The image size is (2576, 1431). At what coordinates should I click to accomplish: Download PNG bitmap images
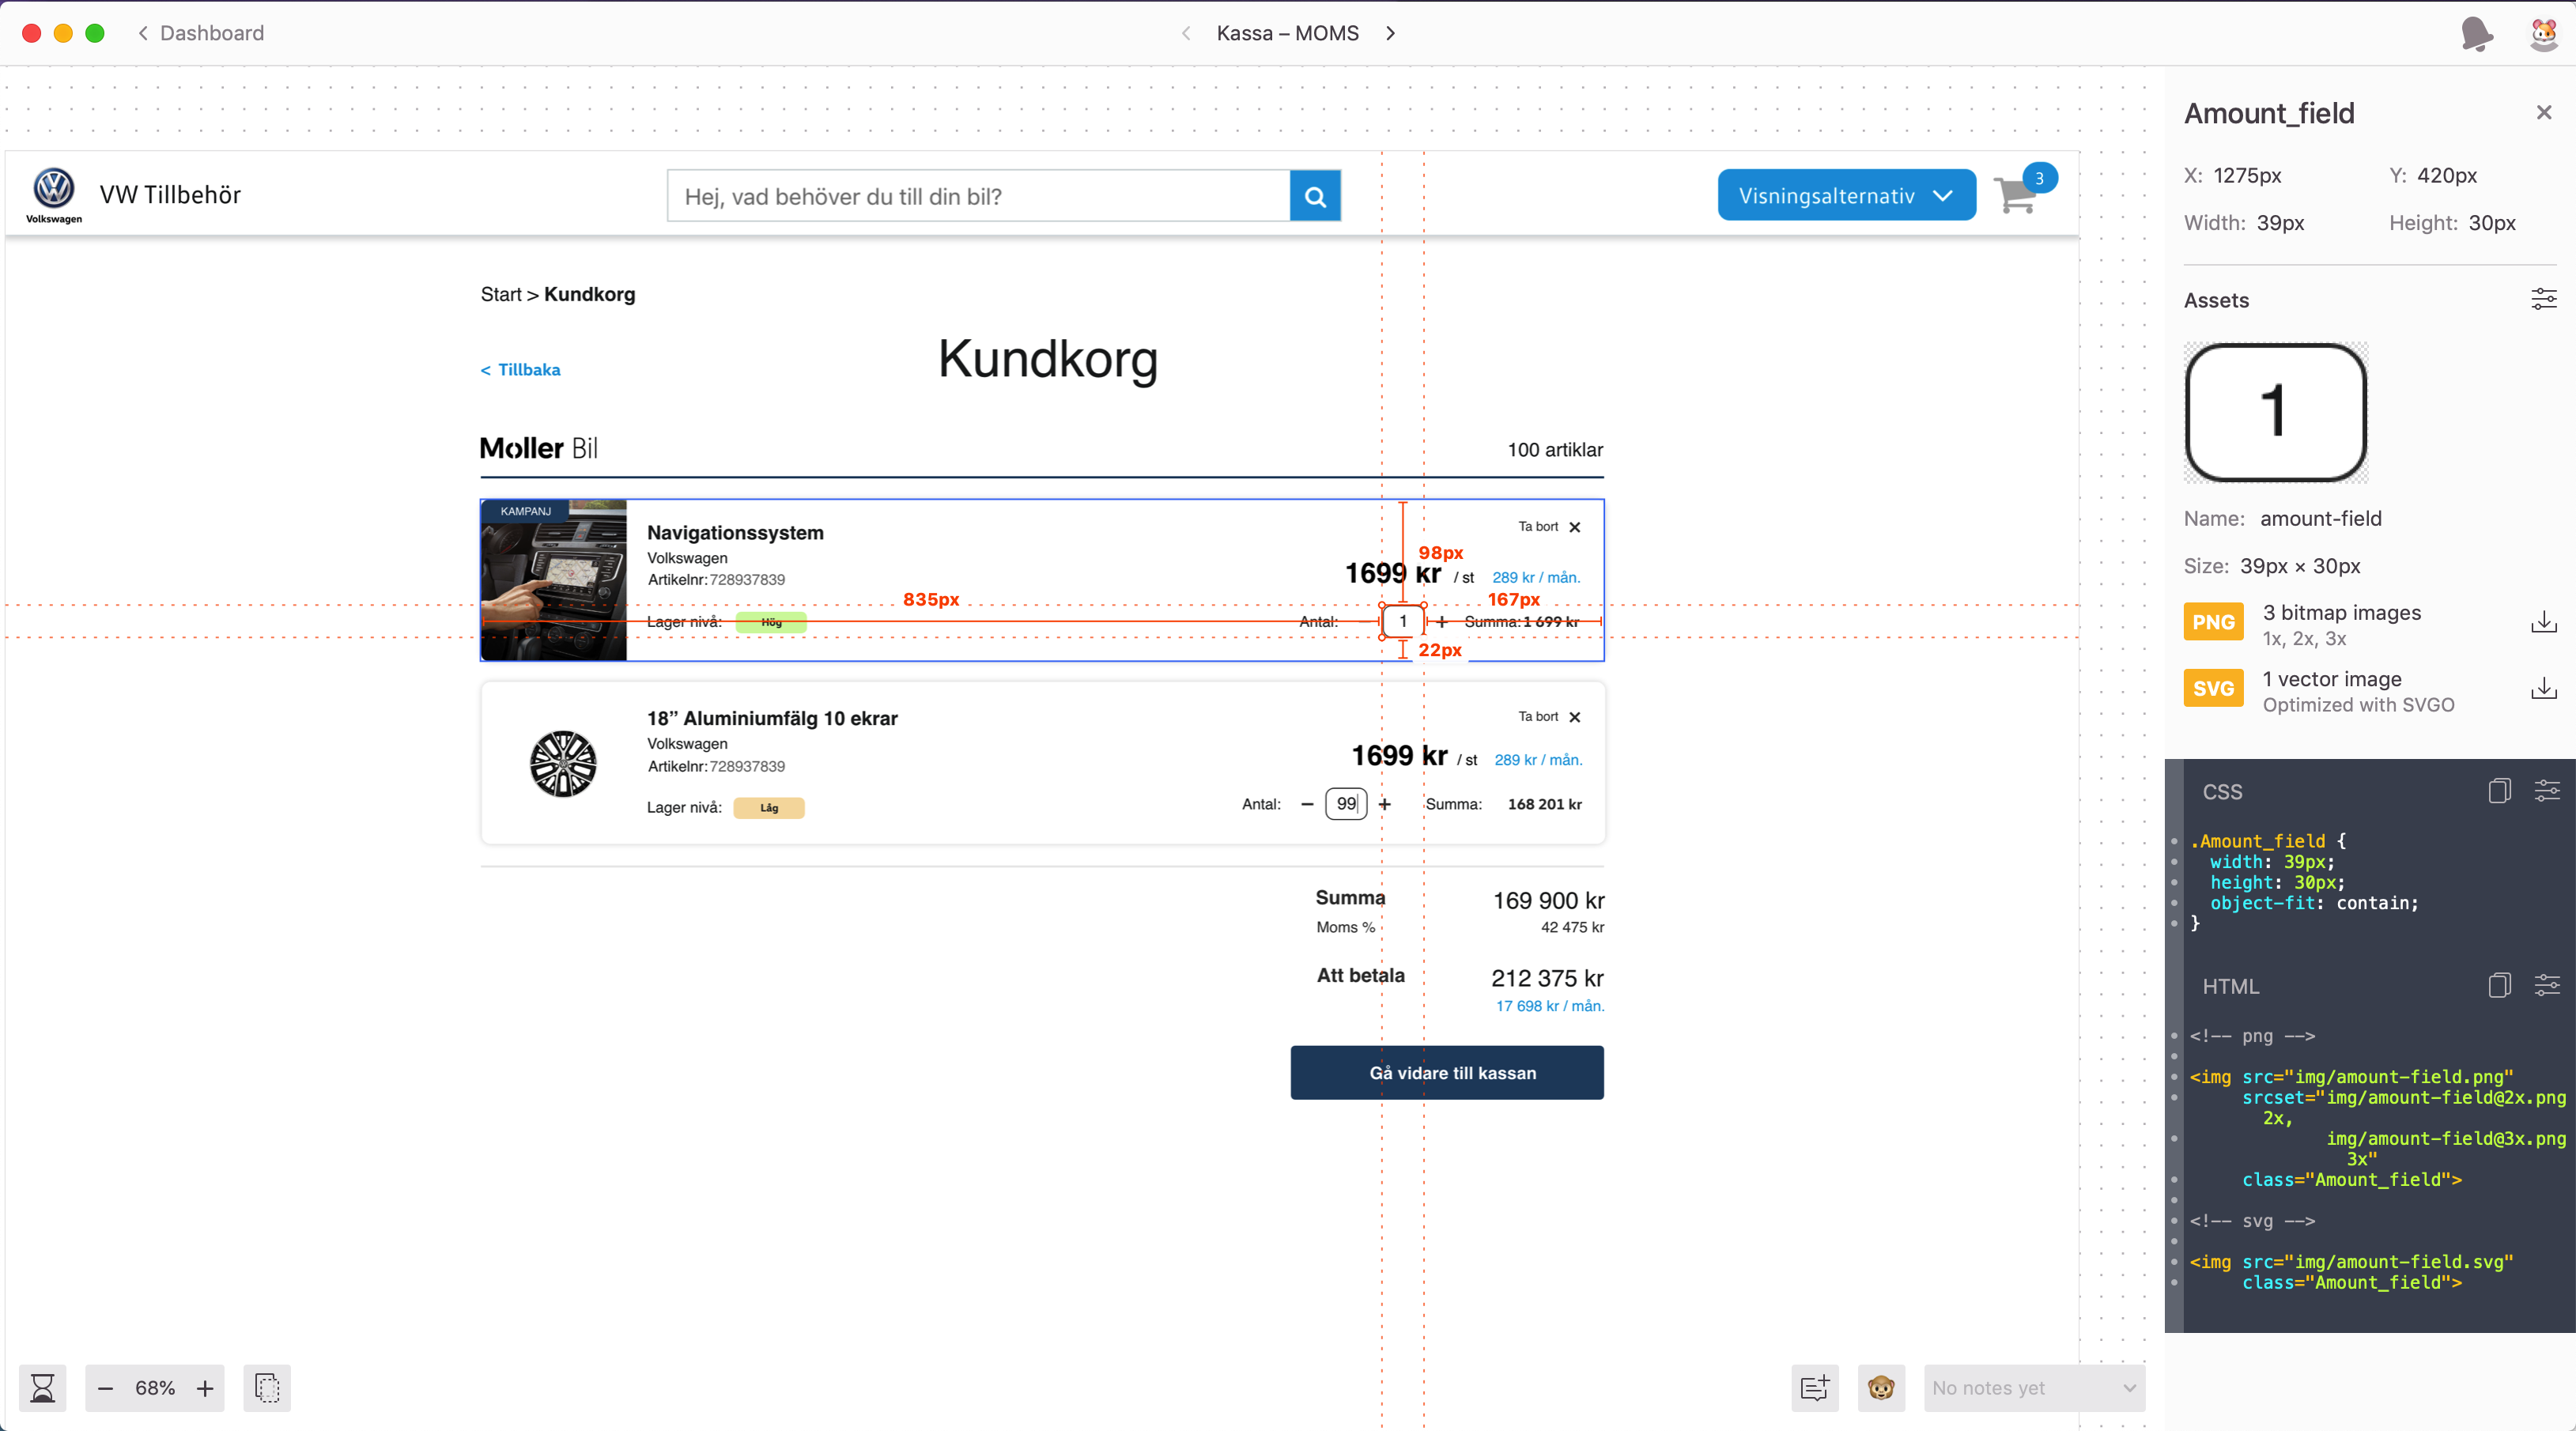2544,623
